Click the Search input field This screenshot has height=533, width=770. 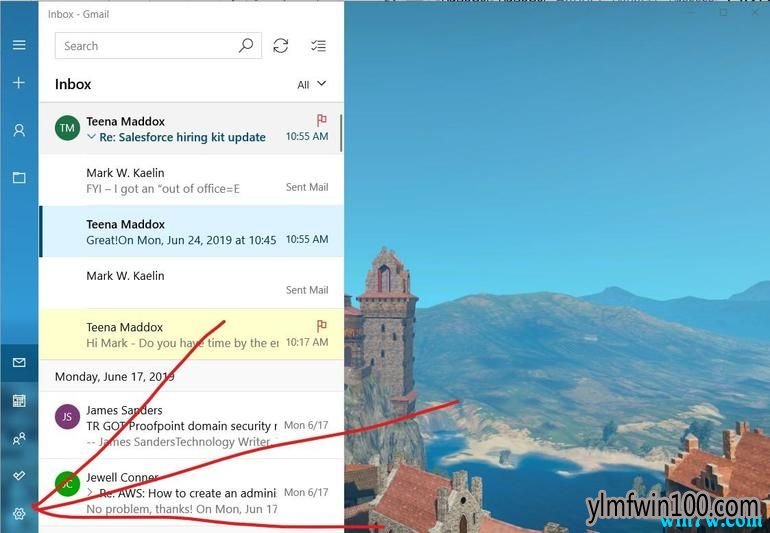click(158, 46)
